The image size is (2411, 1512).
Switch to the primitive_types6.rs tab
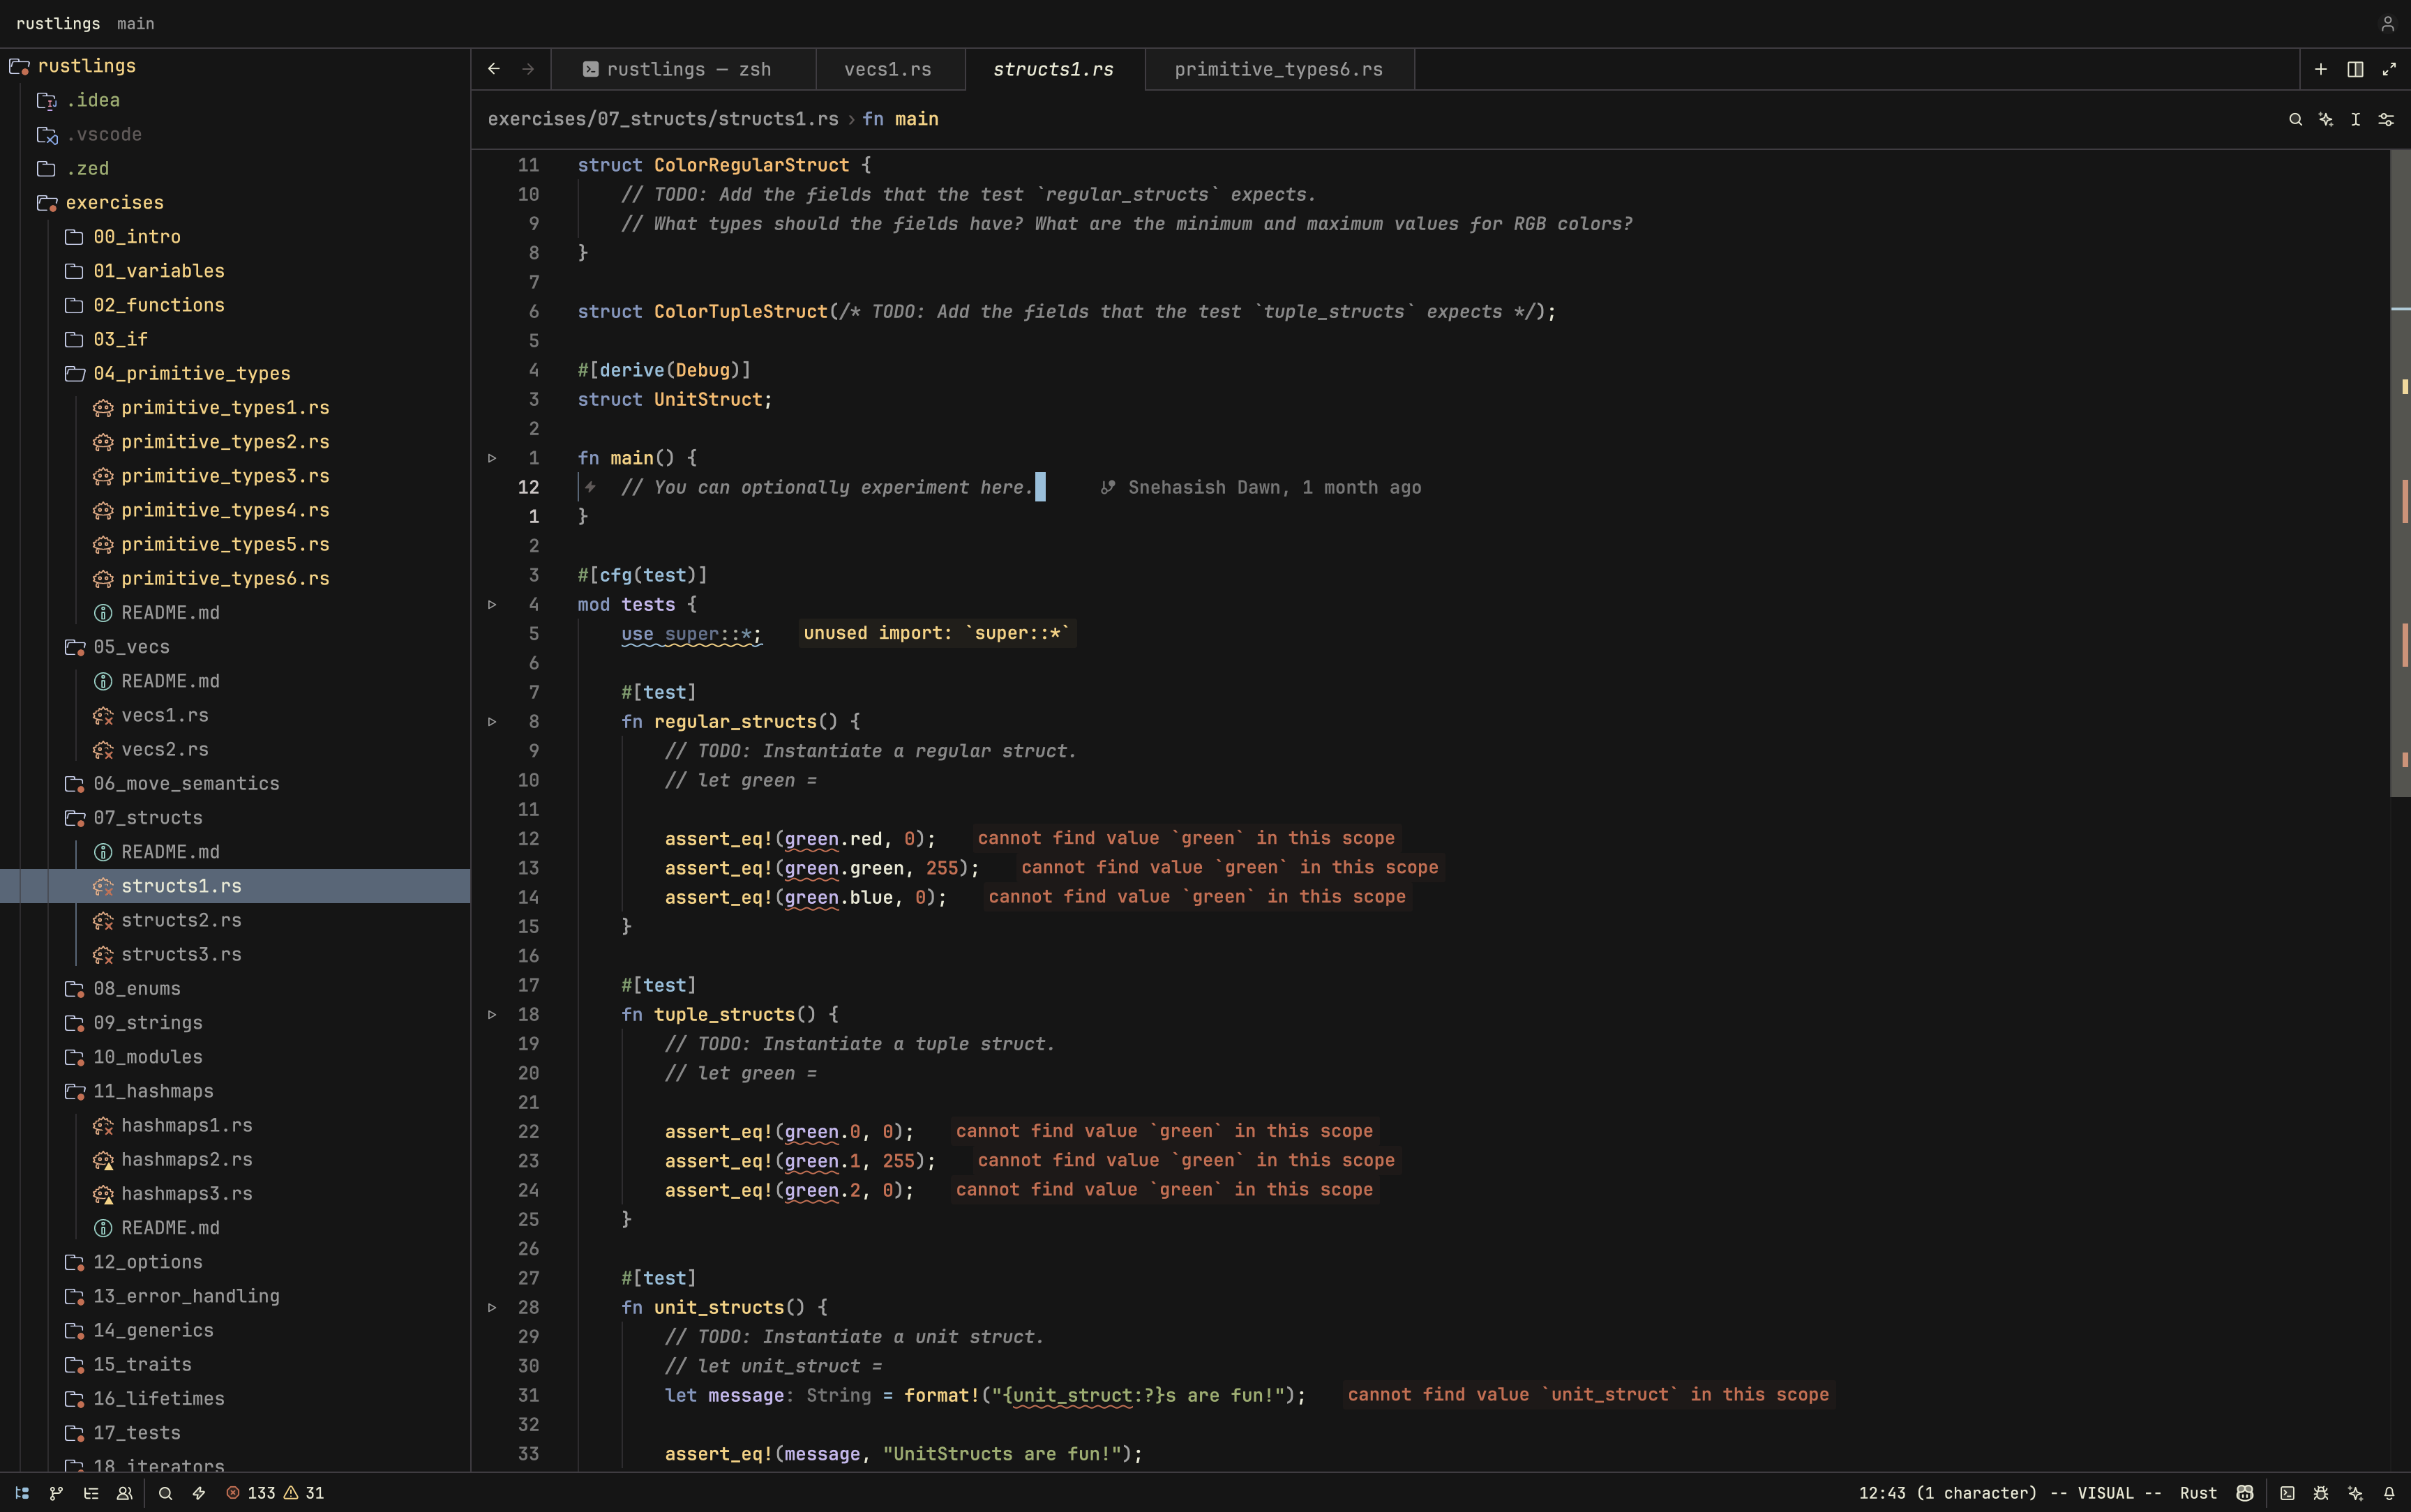[x=1279, y=69]
